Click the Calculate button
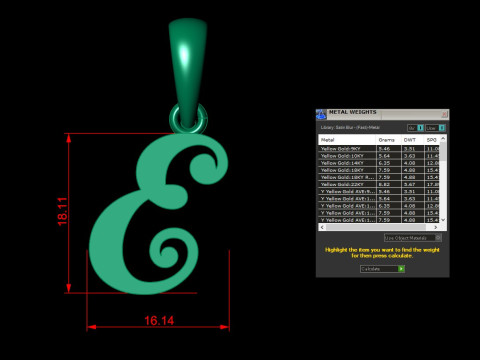Screen dimensions: 480x360 pos(382,269)
